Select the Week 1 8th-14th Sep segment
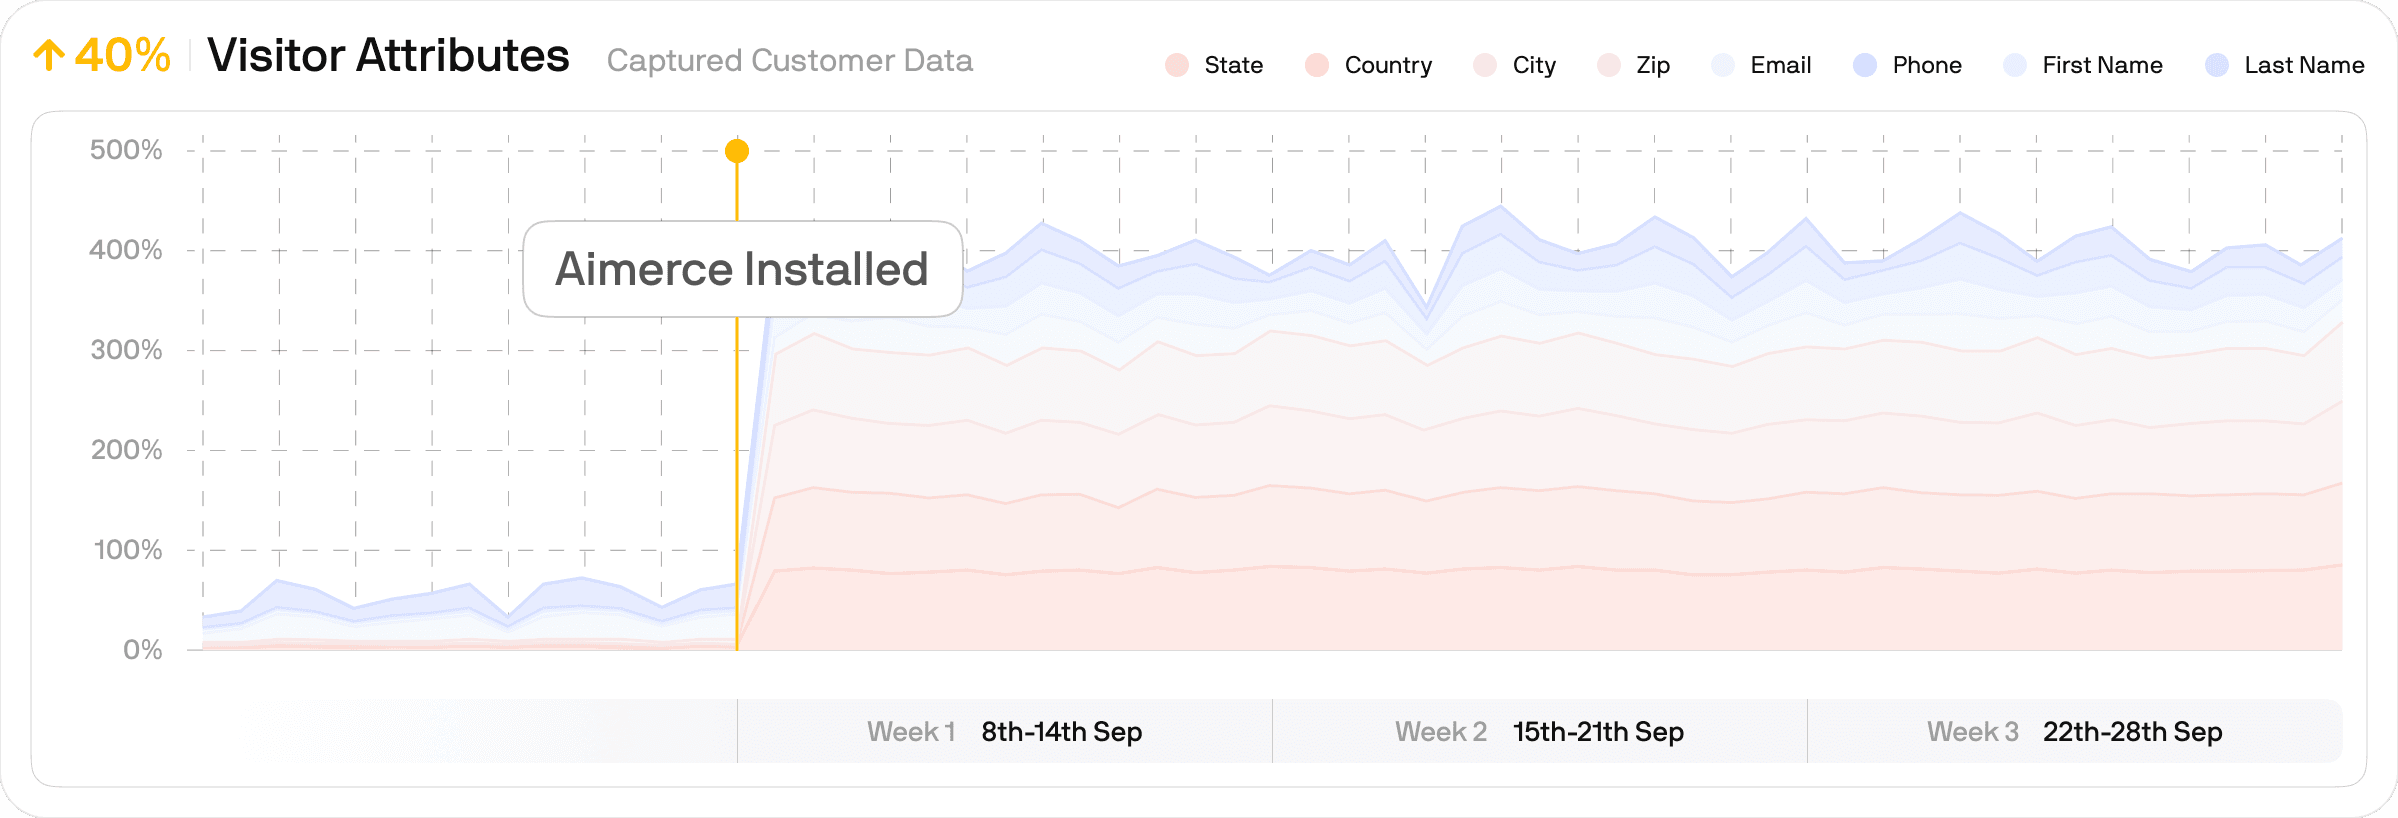Image resolution: width=2398 pixels, height=818 pixels. click(1004, 731)
